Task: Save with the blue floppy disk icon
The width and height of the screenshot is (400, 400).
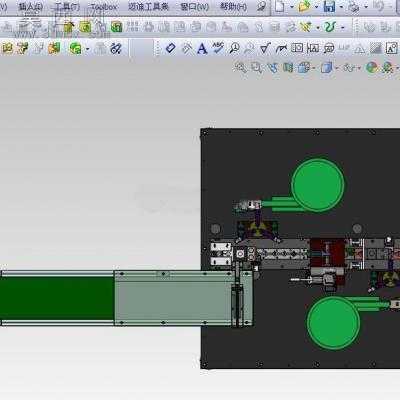Action: click(x=329, y=6)
